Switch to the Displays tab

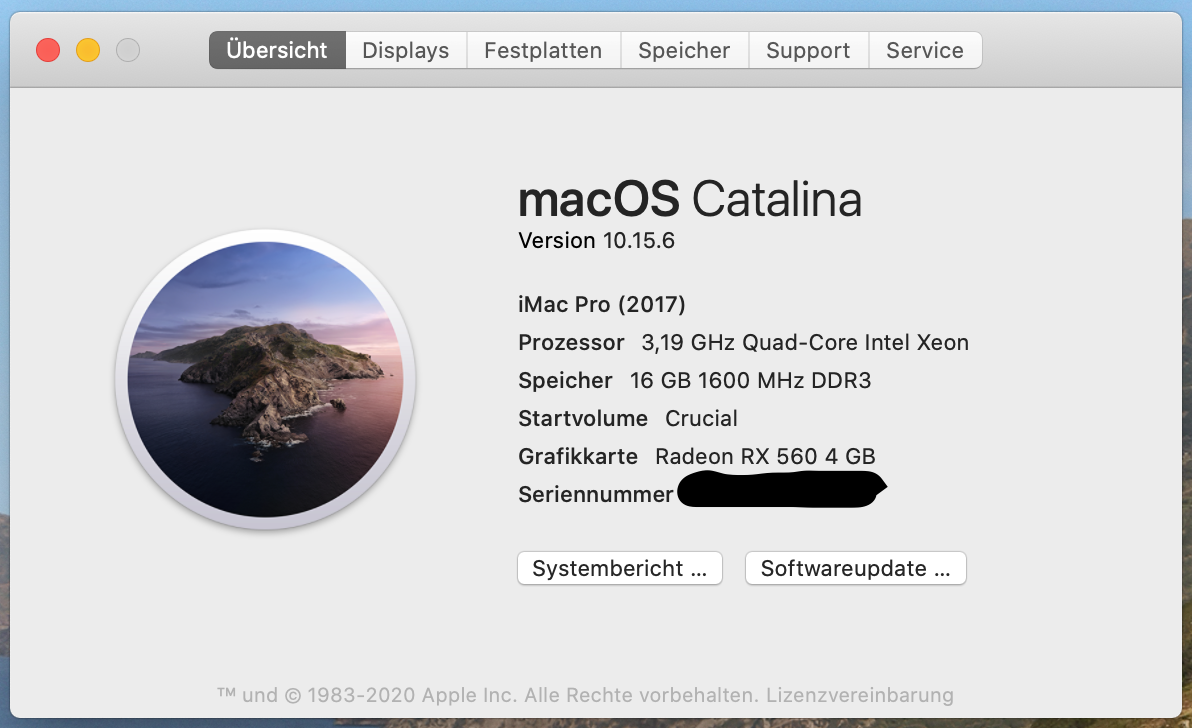[406, 50]
